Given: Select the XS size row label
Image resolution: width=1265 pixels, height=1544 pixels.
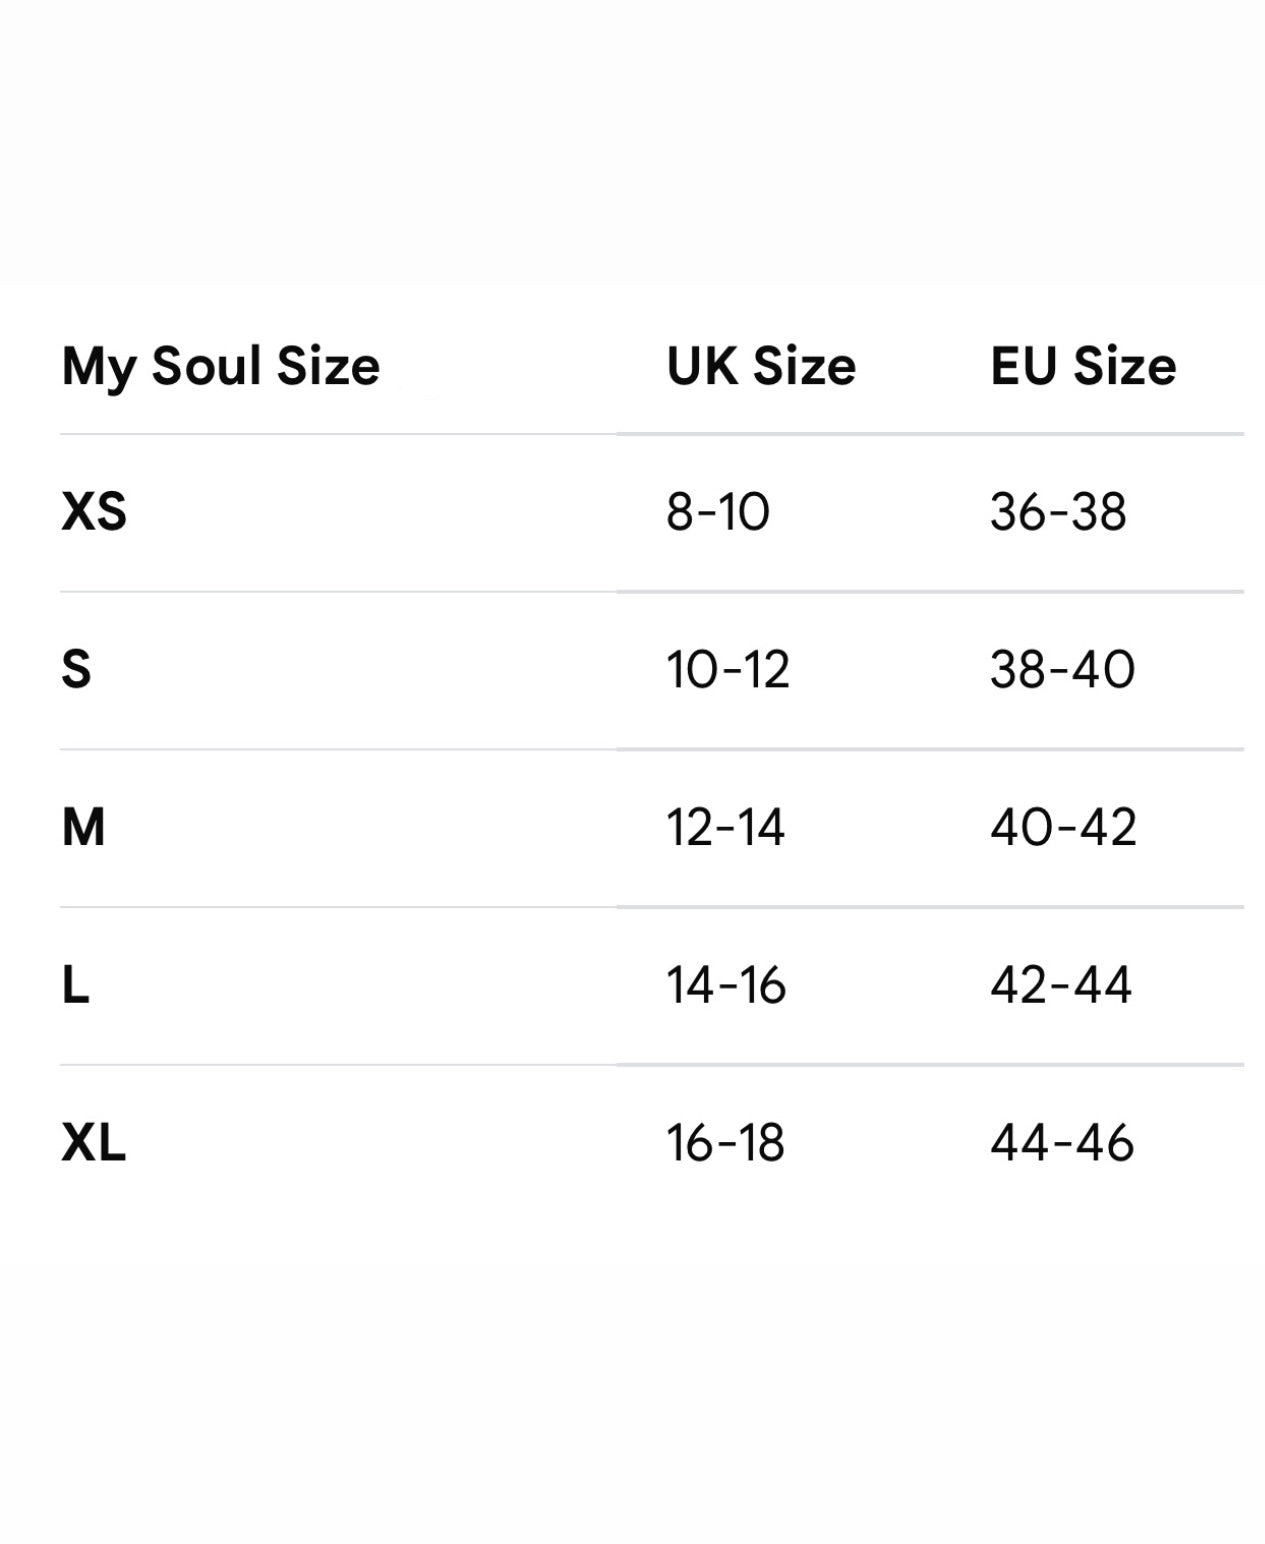Looking at the screenshot, I should coord(94,512).
